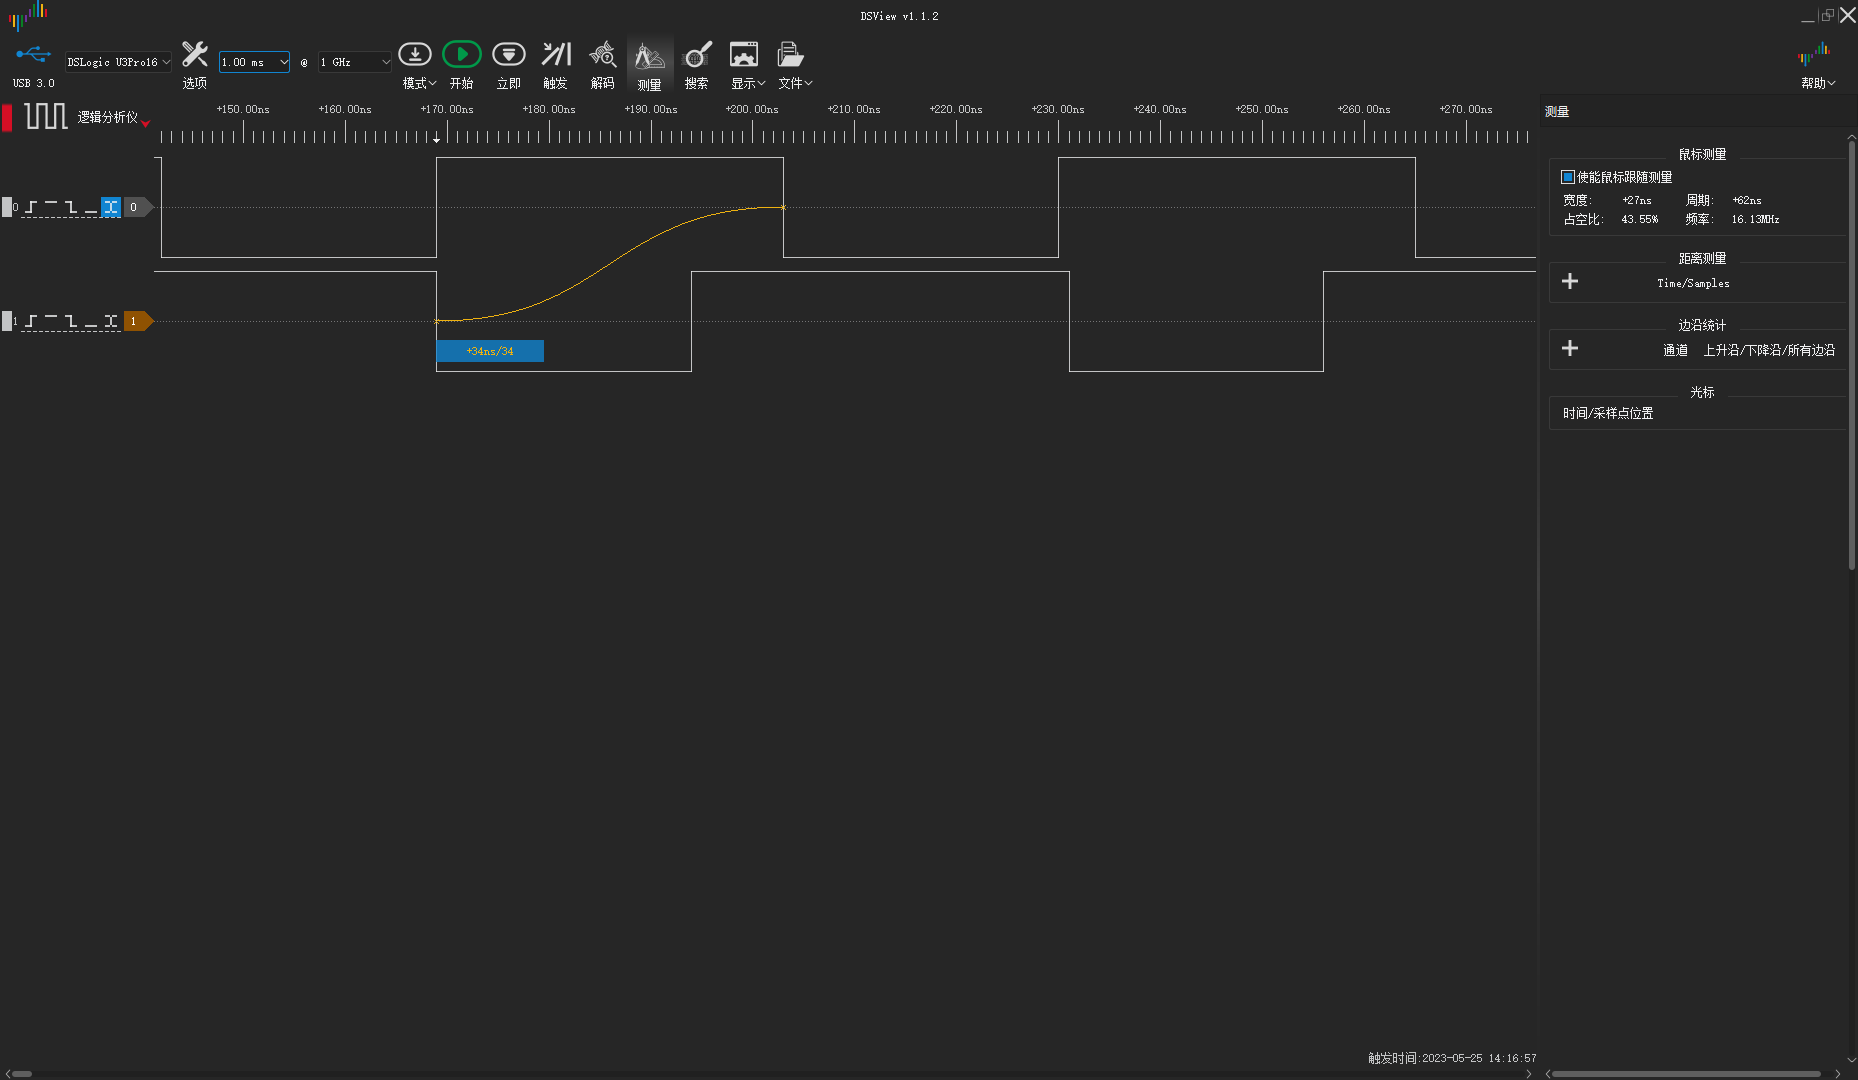
Task: Click the +62ns period value
Action: pyautogui.click(x=1747, y=200)
